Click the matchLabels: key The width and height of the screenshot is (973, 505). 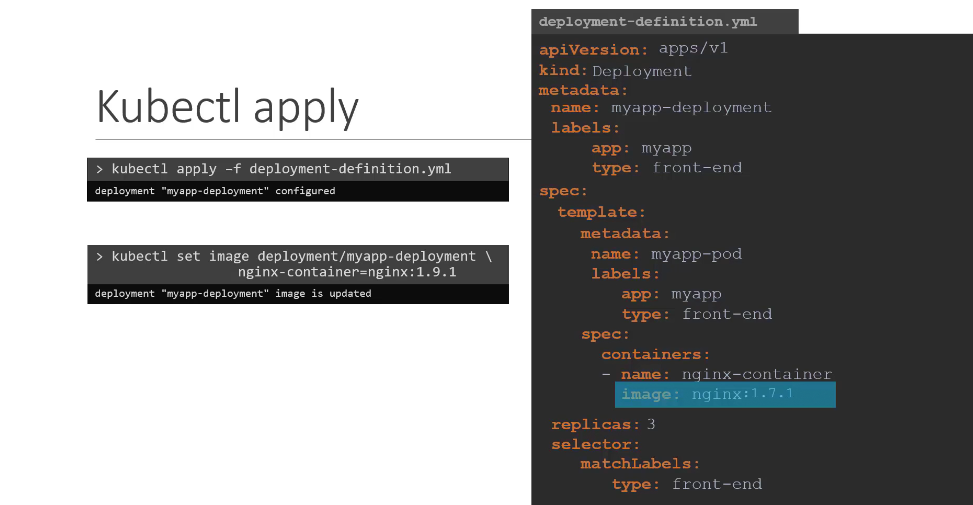640,464
